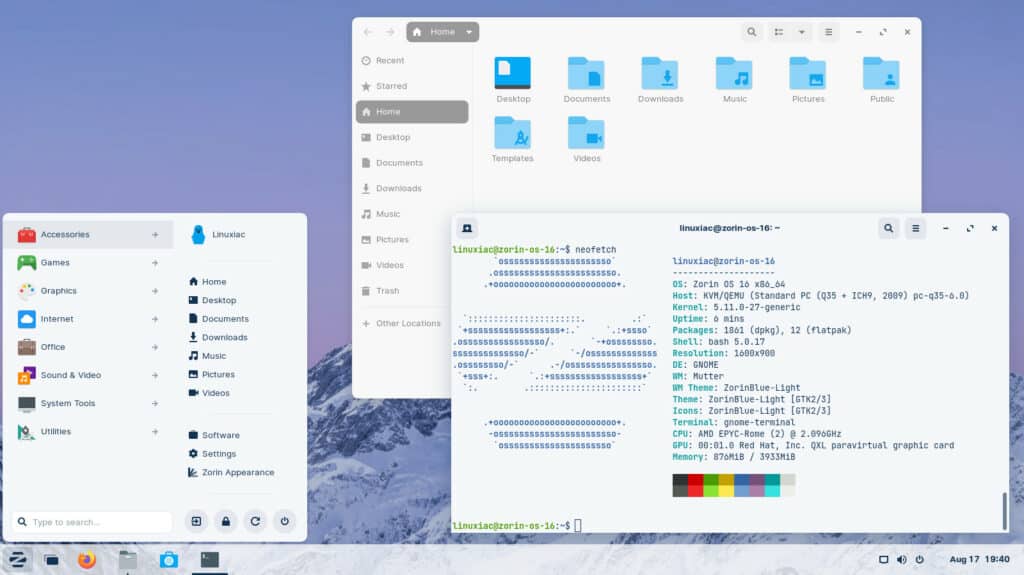This screenshot has height=575, width=1024.
Task: Open new tab button in Terminal
Action: (467, 229)
